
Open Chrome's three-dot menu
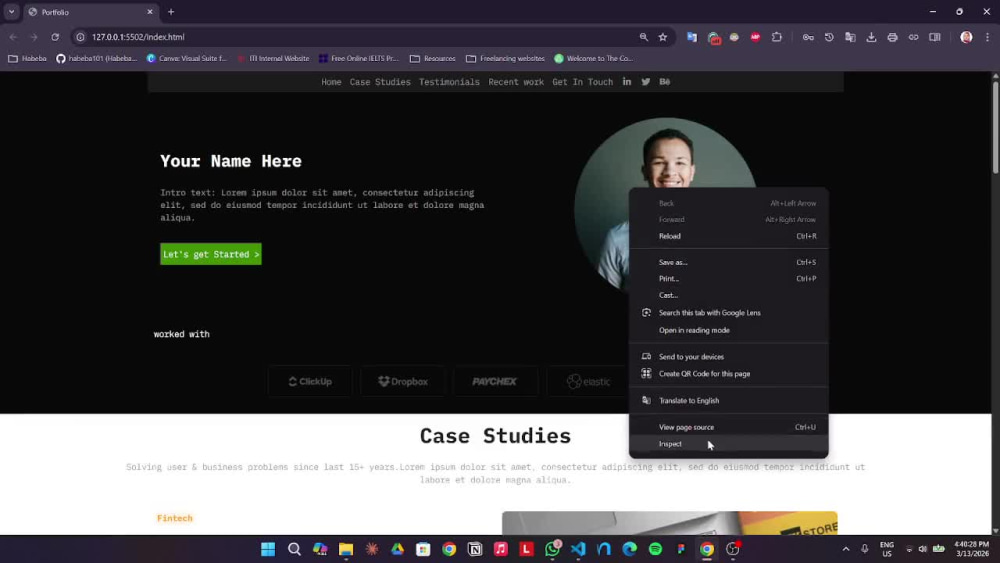(987, 37)
